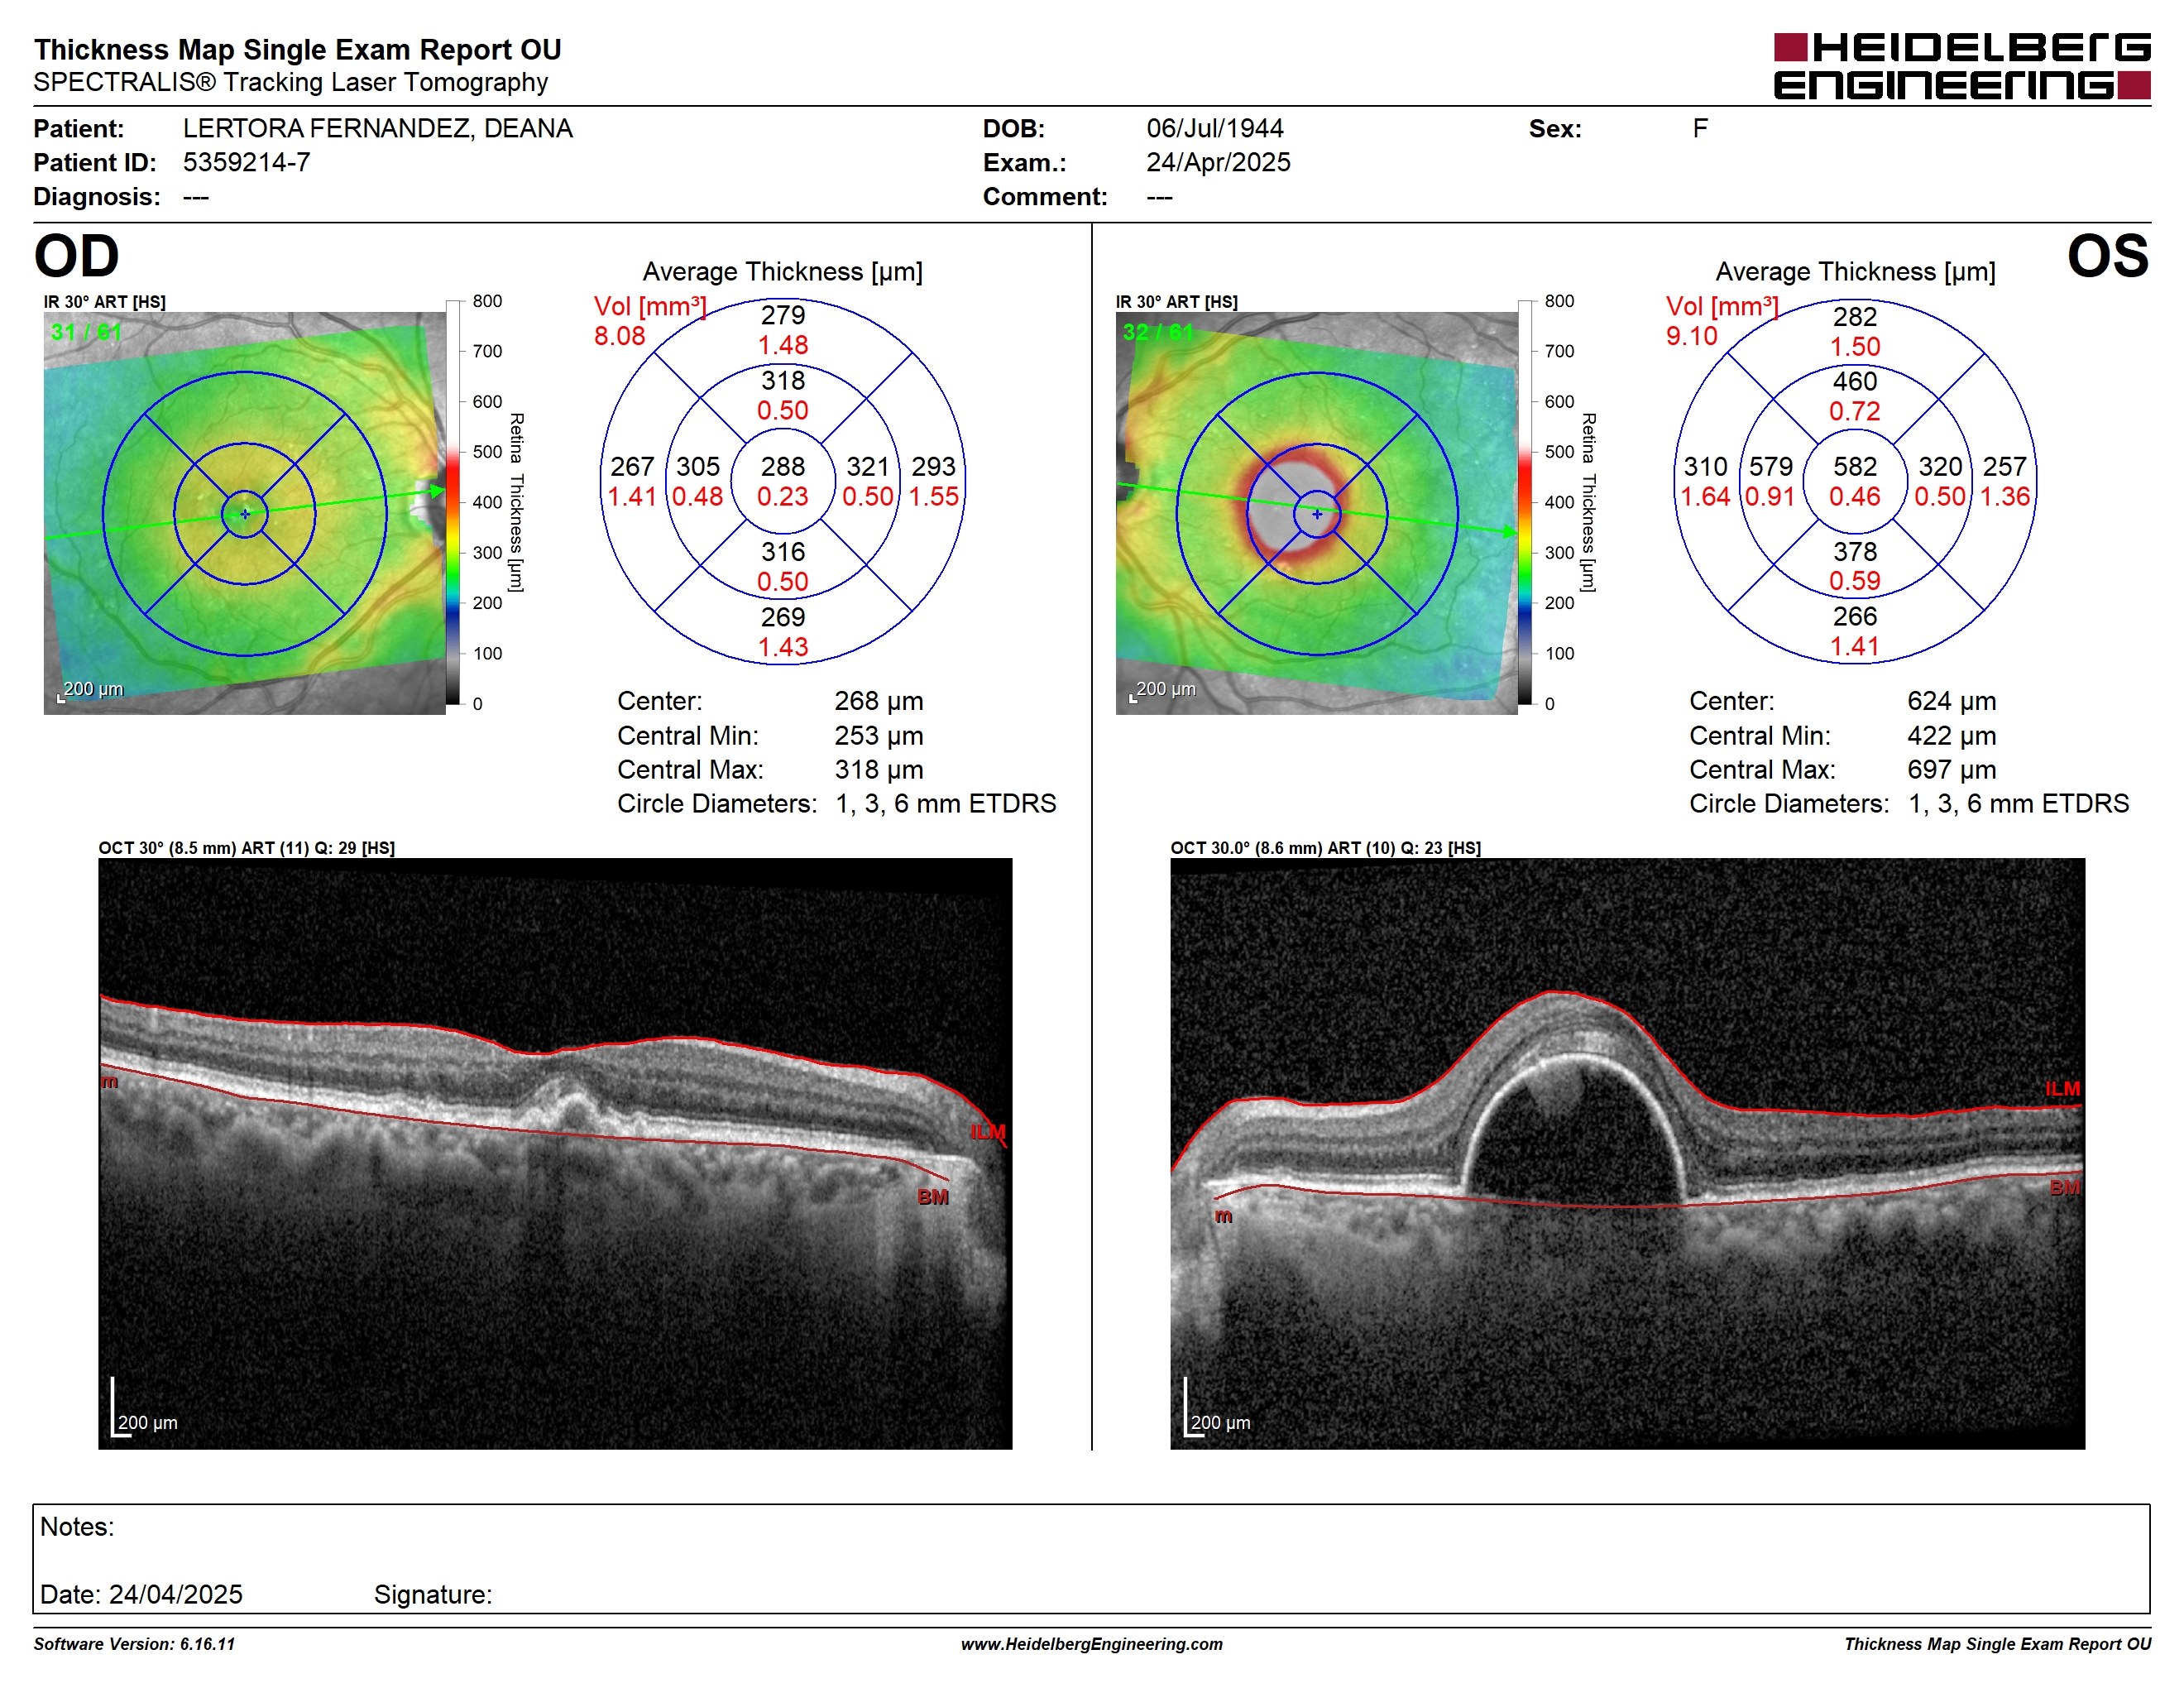The image size is (2184, 1688).
Task: Click OD inner right sector thickness 321
Action: 868,467
